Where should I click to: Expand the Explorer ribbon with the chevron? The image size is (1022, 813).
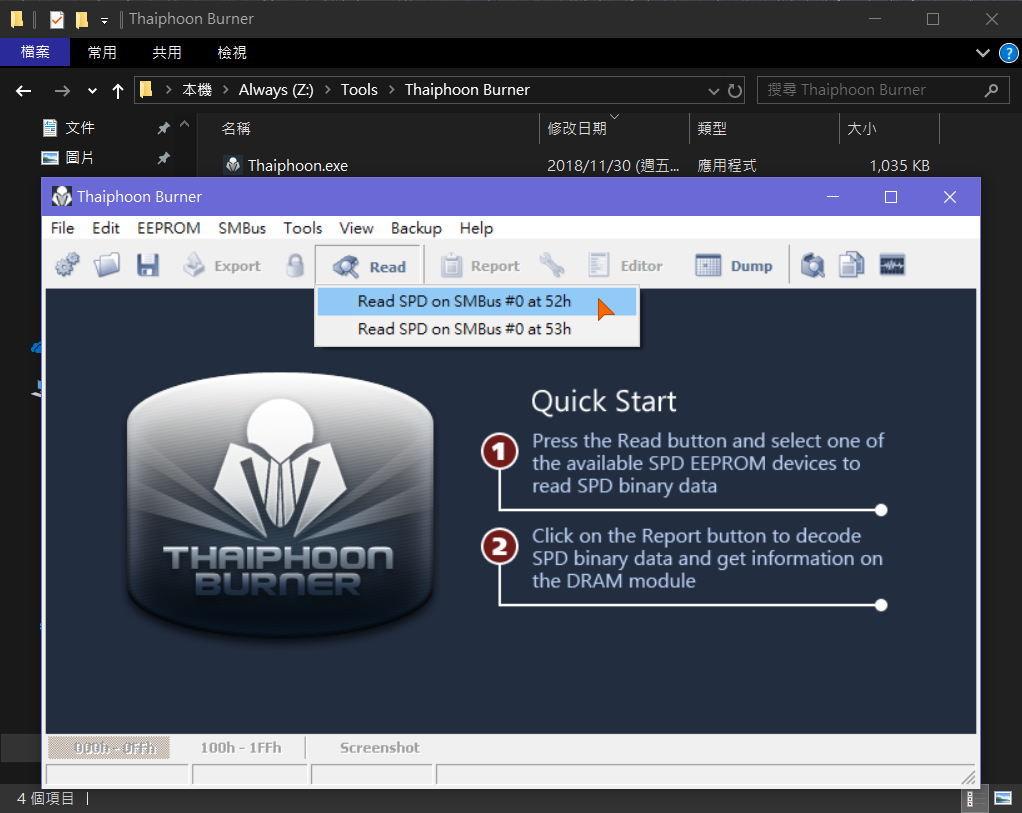click(982, 53)
